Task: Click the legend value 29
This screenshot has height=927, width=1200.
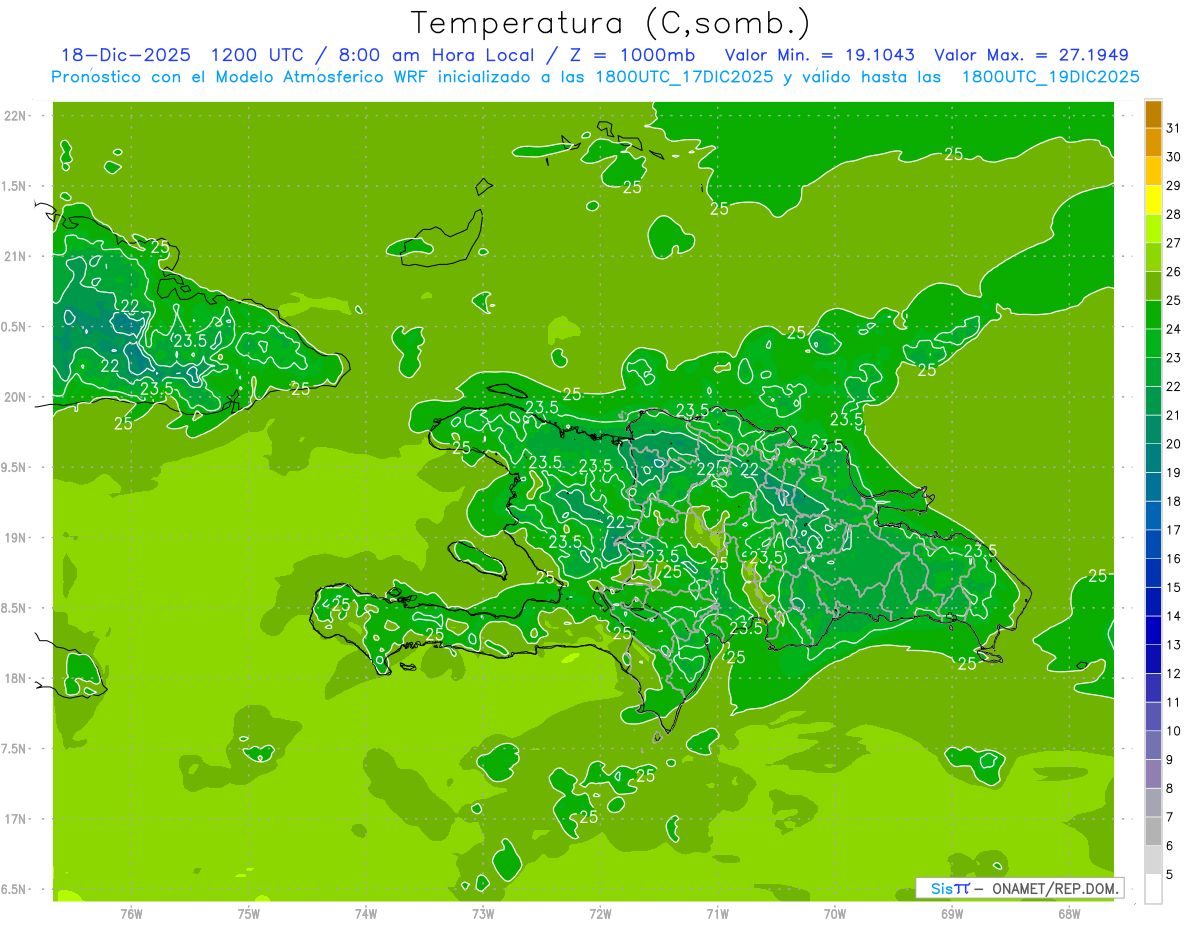Action: pos(1174,185)
